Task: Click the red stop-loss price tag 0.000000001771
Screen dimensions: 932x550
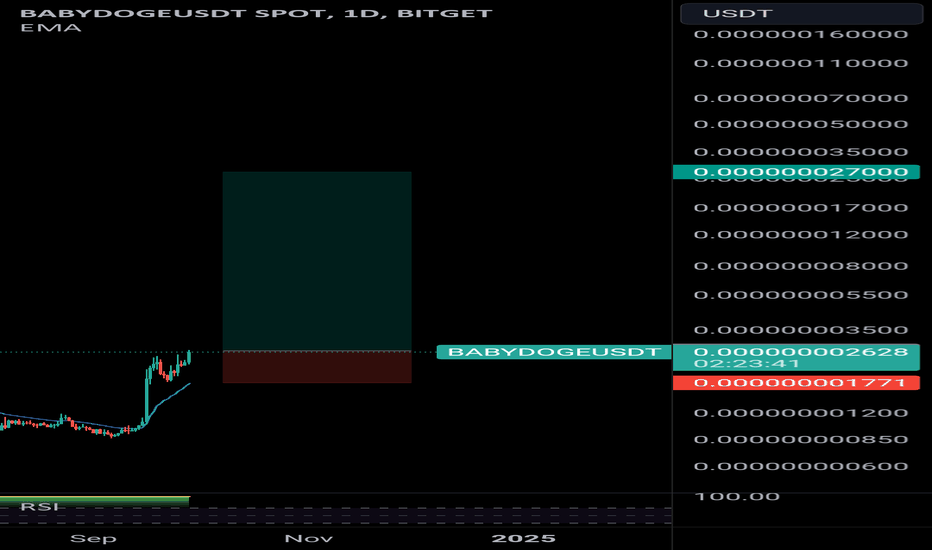Action: [796, 382]
